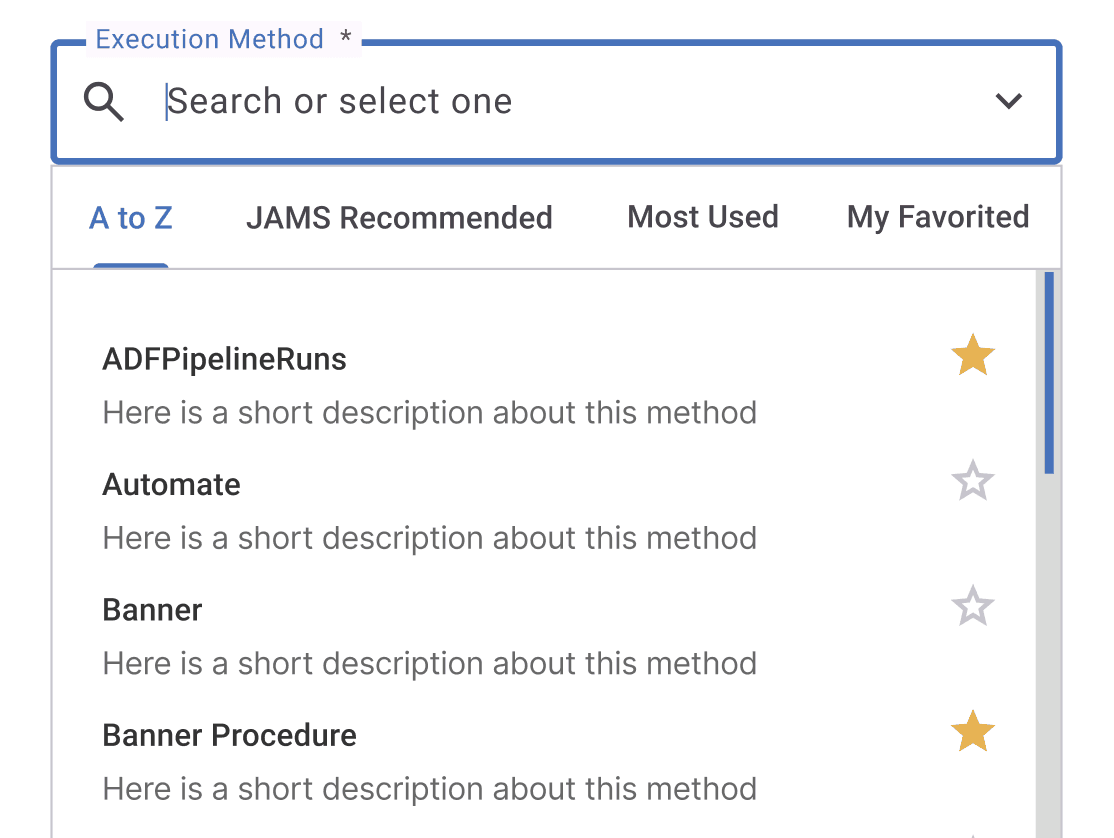View the My Favorited tab
The image size is (1114, 838).
[937, 217]
